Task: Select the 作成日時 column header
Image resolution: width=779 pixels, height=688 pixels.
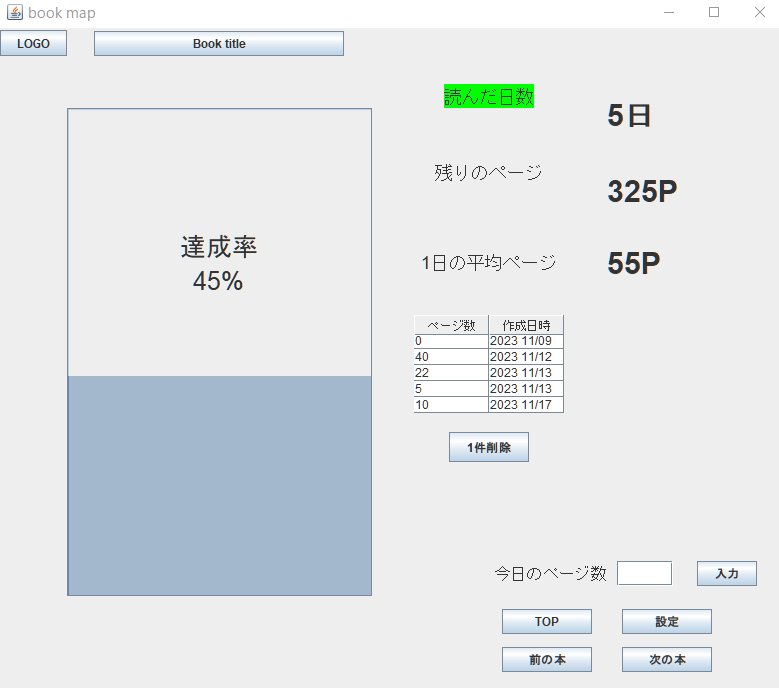Action: tap(526, 325)
